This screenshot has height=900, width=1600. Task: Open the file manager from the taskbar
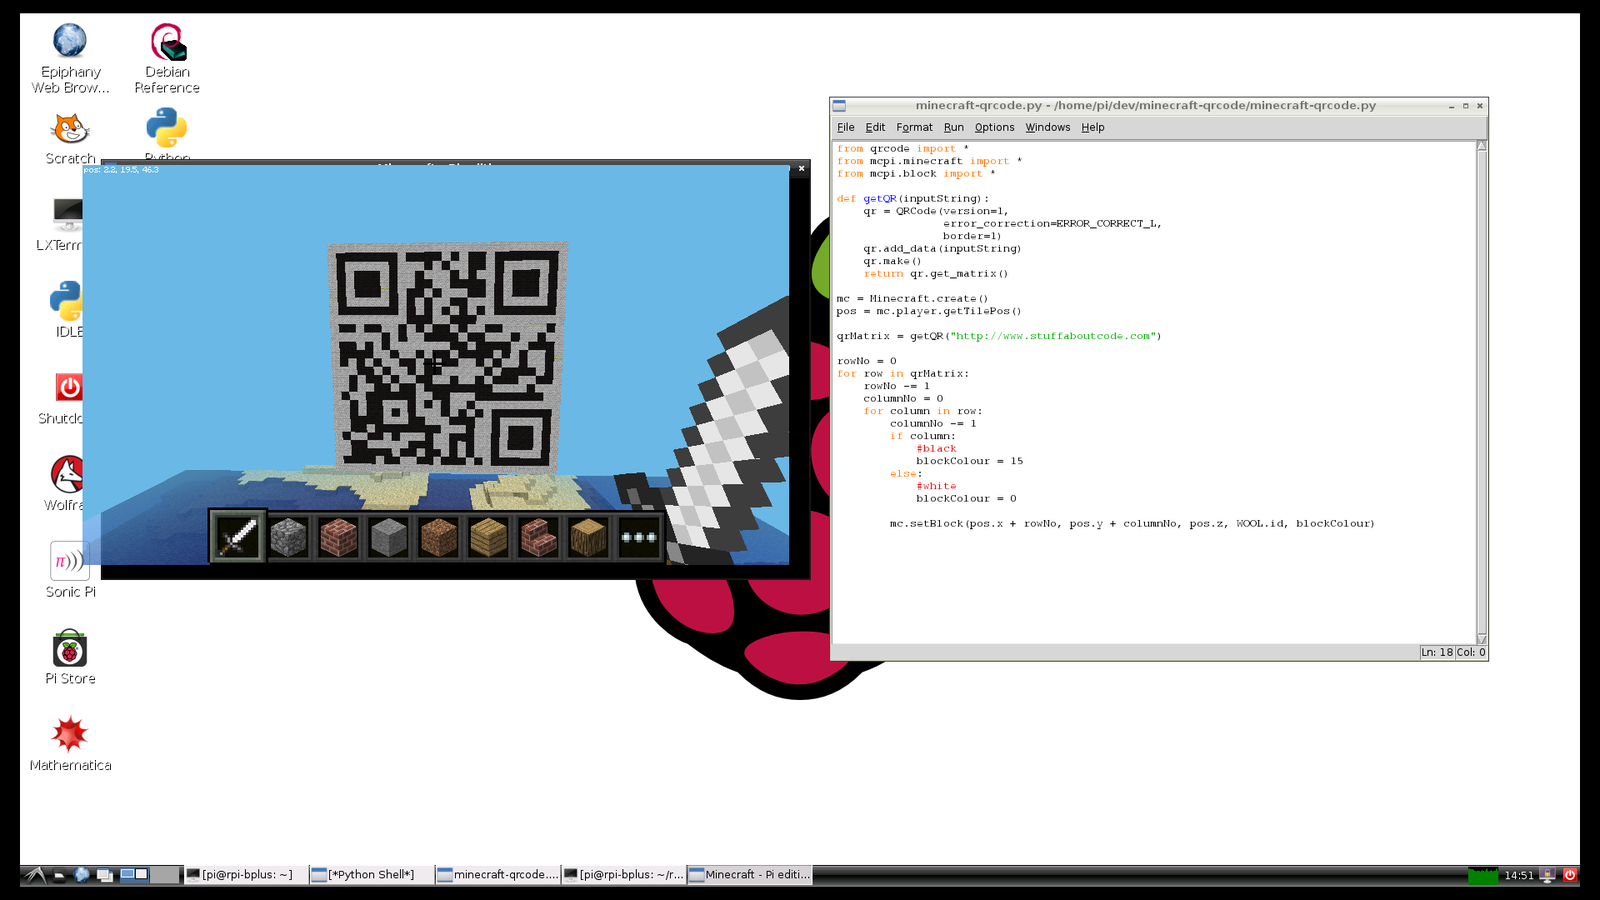[x=59, y=875]
